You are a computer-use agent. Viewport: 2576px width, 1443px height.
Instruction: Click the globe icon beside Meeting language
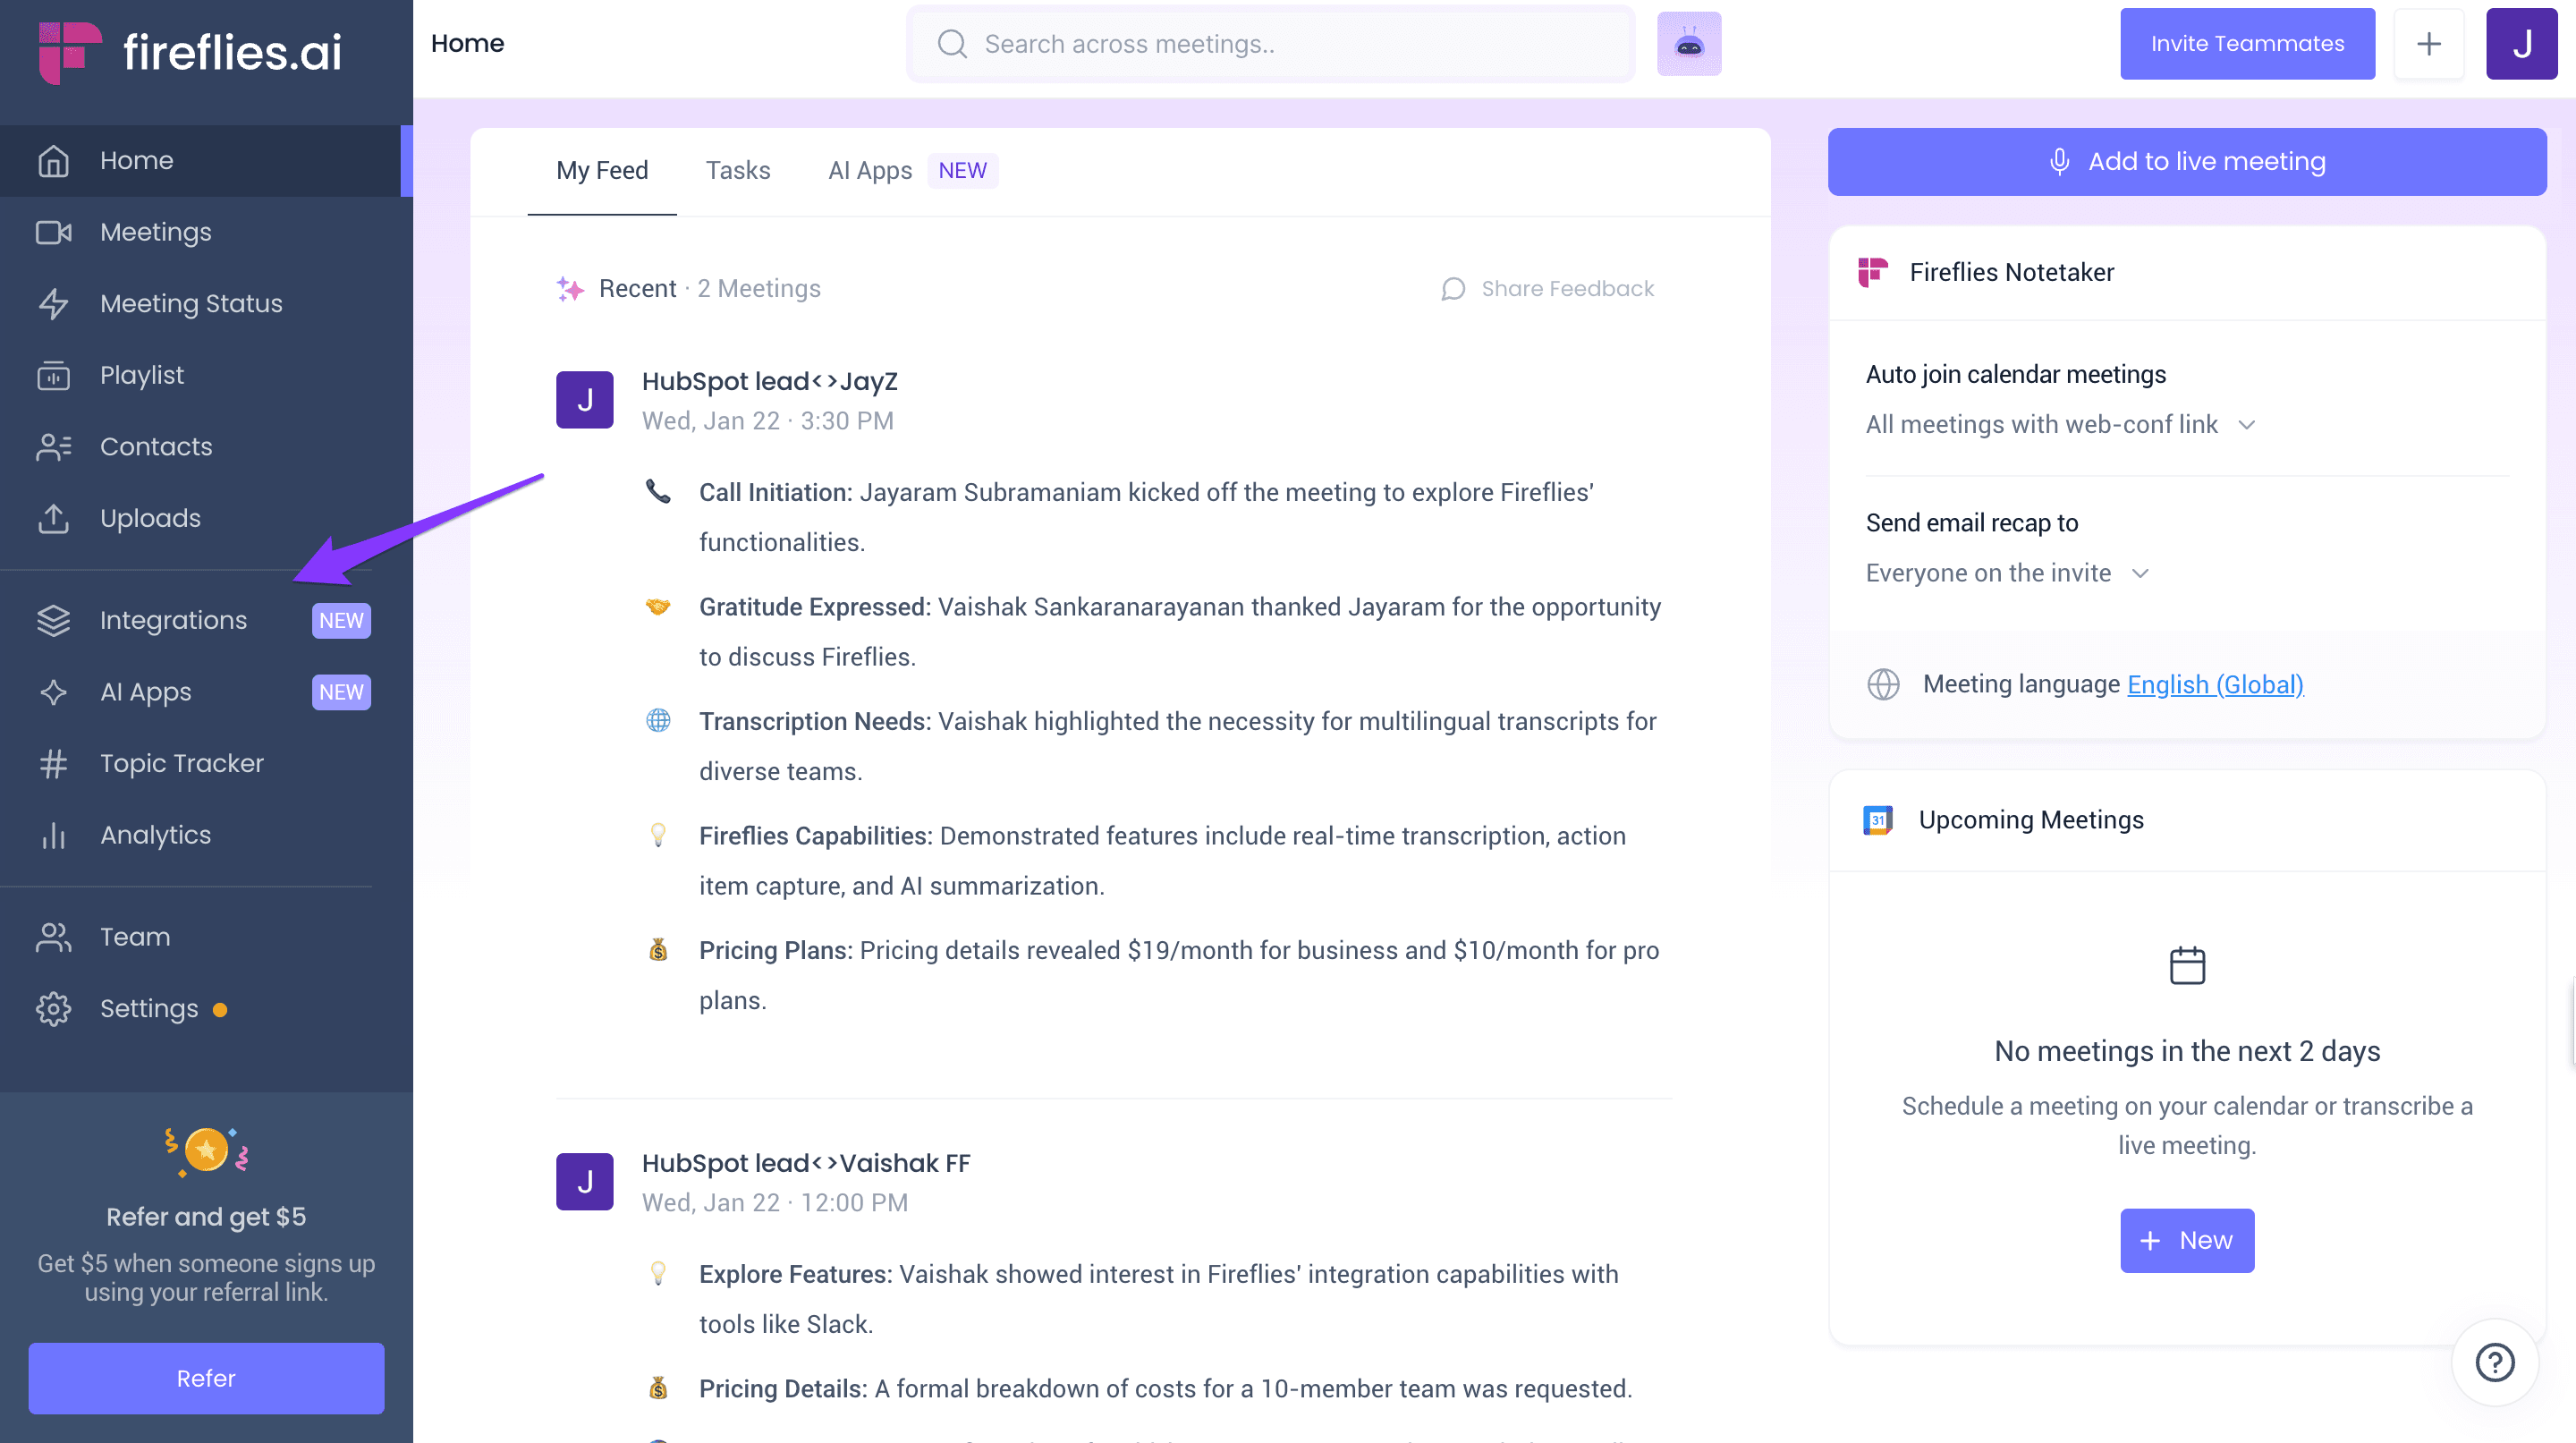[x=1883, y=684]
